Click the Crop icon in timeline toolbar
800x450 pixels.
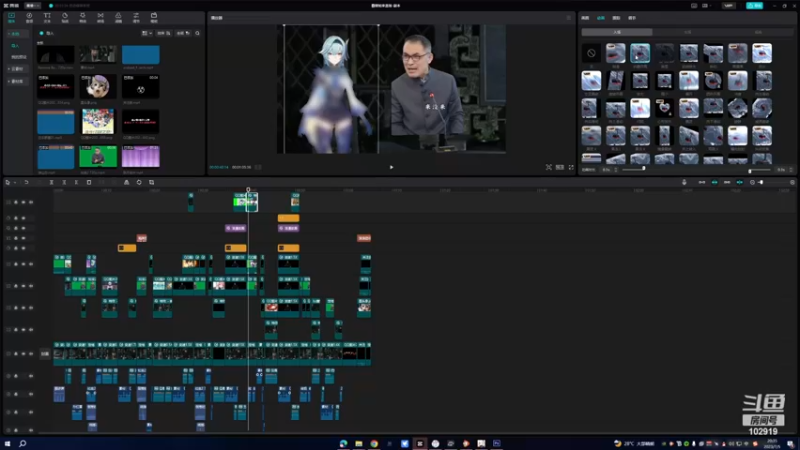[152, 182]
